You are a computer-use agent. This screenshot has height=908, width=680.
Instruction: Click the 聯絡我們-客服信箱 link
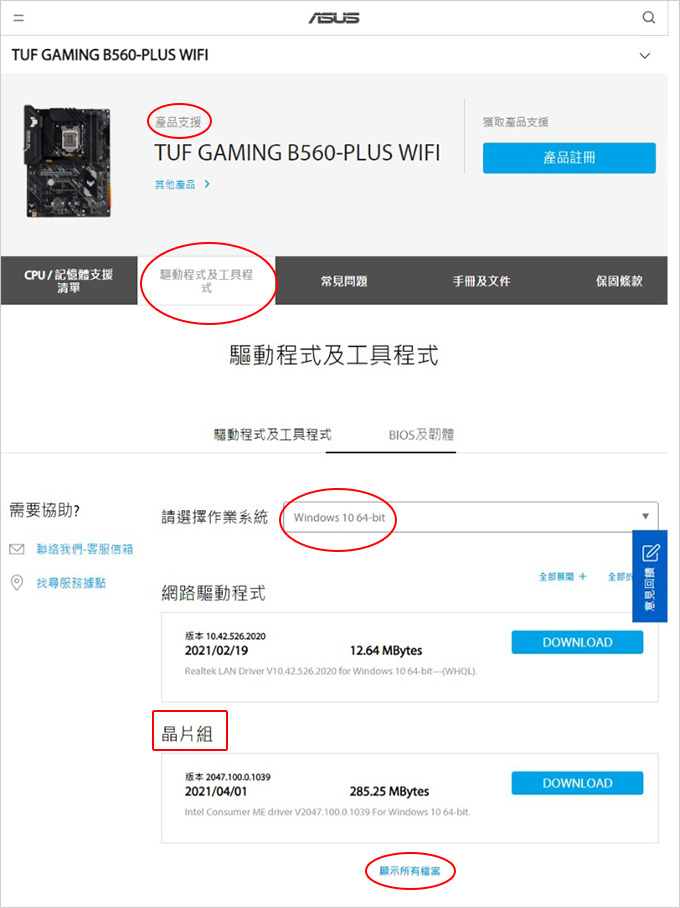tap(85, 549)
